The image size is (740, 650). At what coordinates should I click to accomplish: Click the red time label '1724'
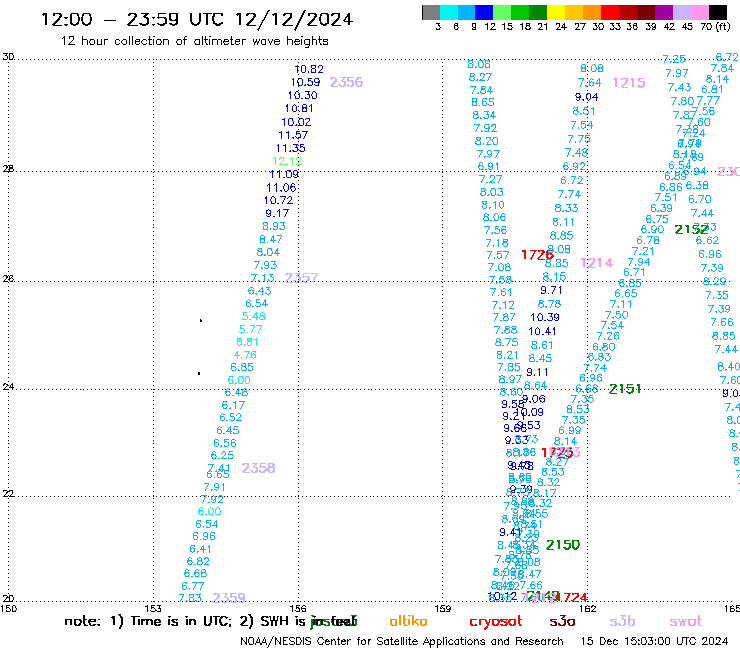pos(572,598)
